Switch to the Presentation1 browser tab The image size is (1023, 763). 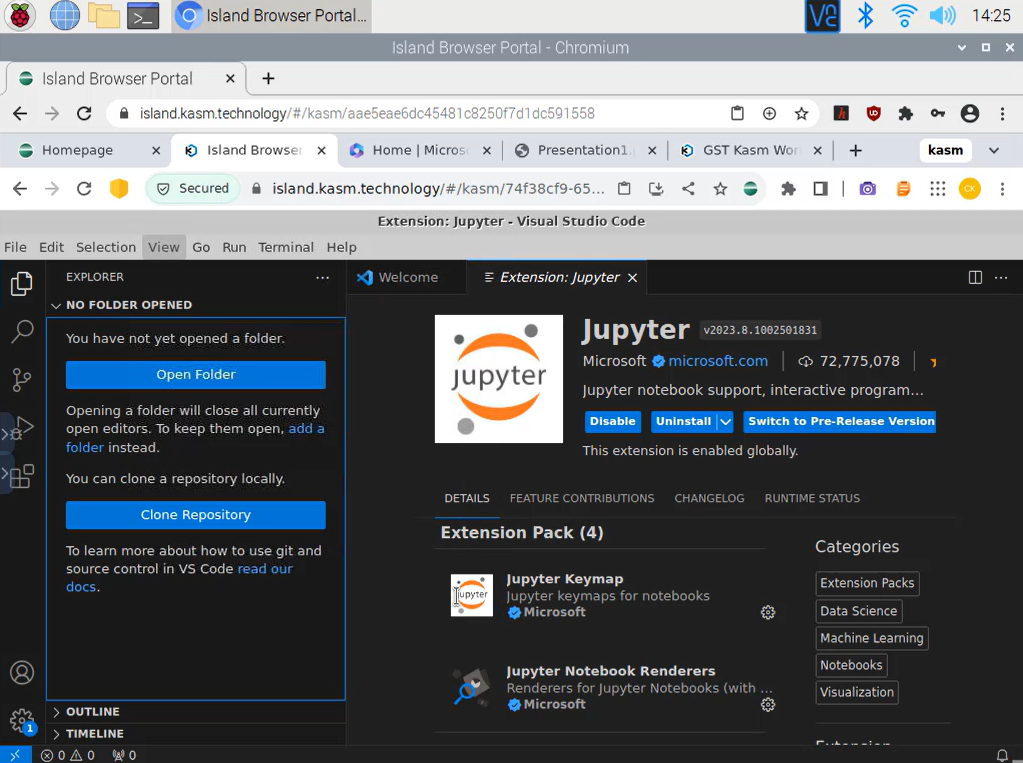pos(583,150)
